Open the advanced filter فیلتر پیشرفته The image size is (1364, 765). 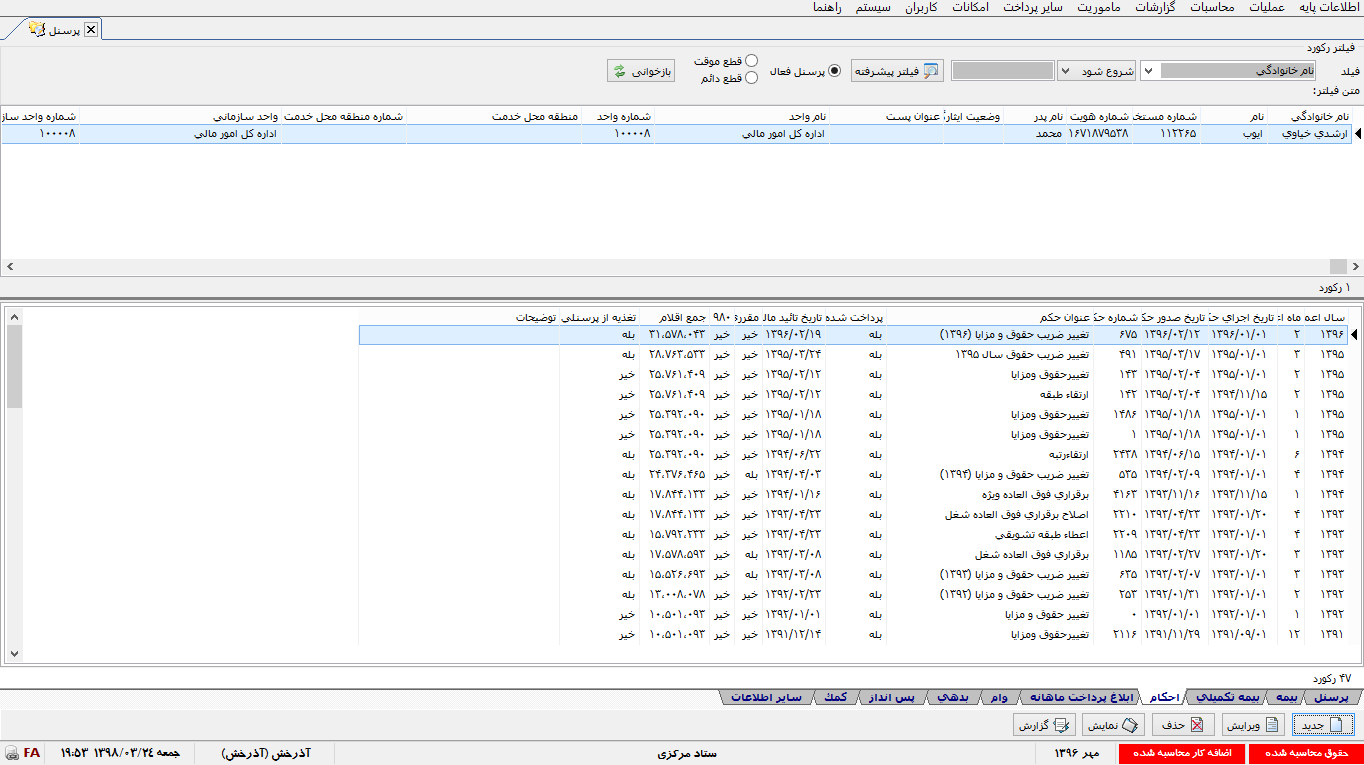[x=897, y=71]
